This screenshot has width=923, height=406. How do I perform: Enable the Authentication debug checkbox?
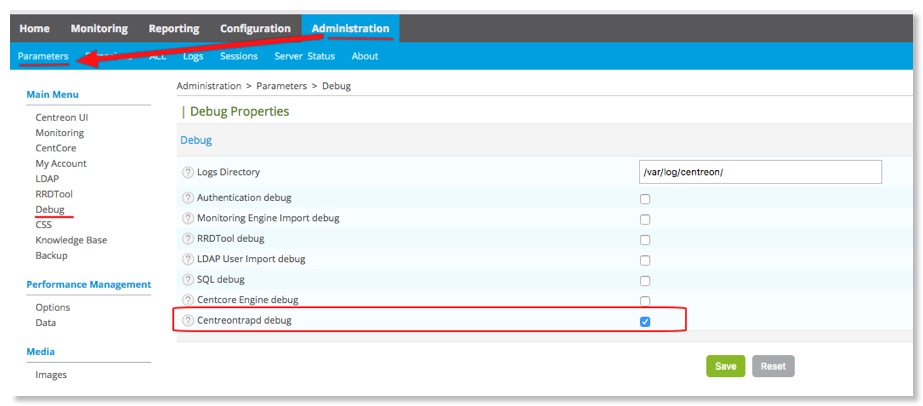click(645, 199)
